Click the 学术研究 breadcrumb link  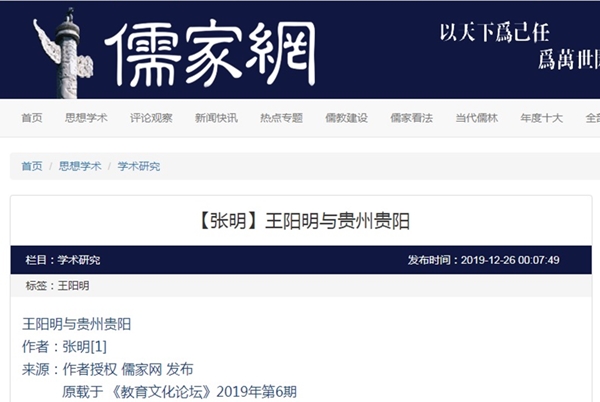point(138,167)
